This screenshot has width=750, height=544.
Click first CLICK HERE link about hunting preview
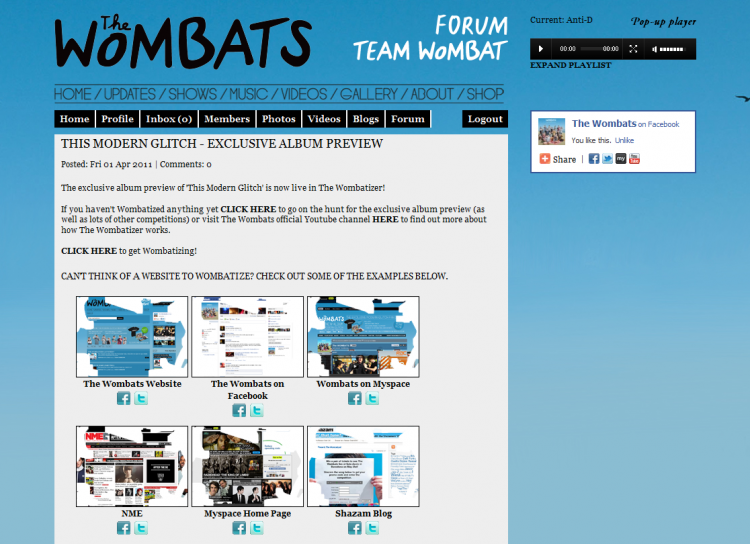(x=248, y=209)
